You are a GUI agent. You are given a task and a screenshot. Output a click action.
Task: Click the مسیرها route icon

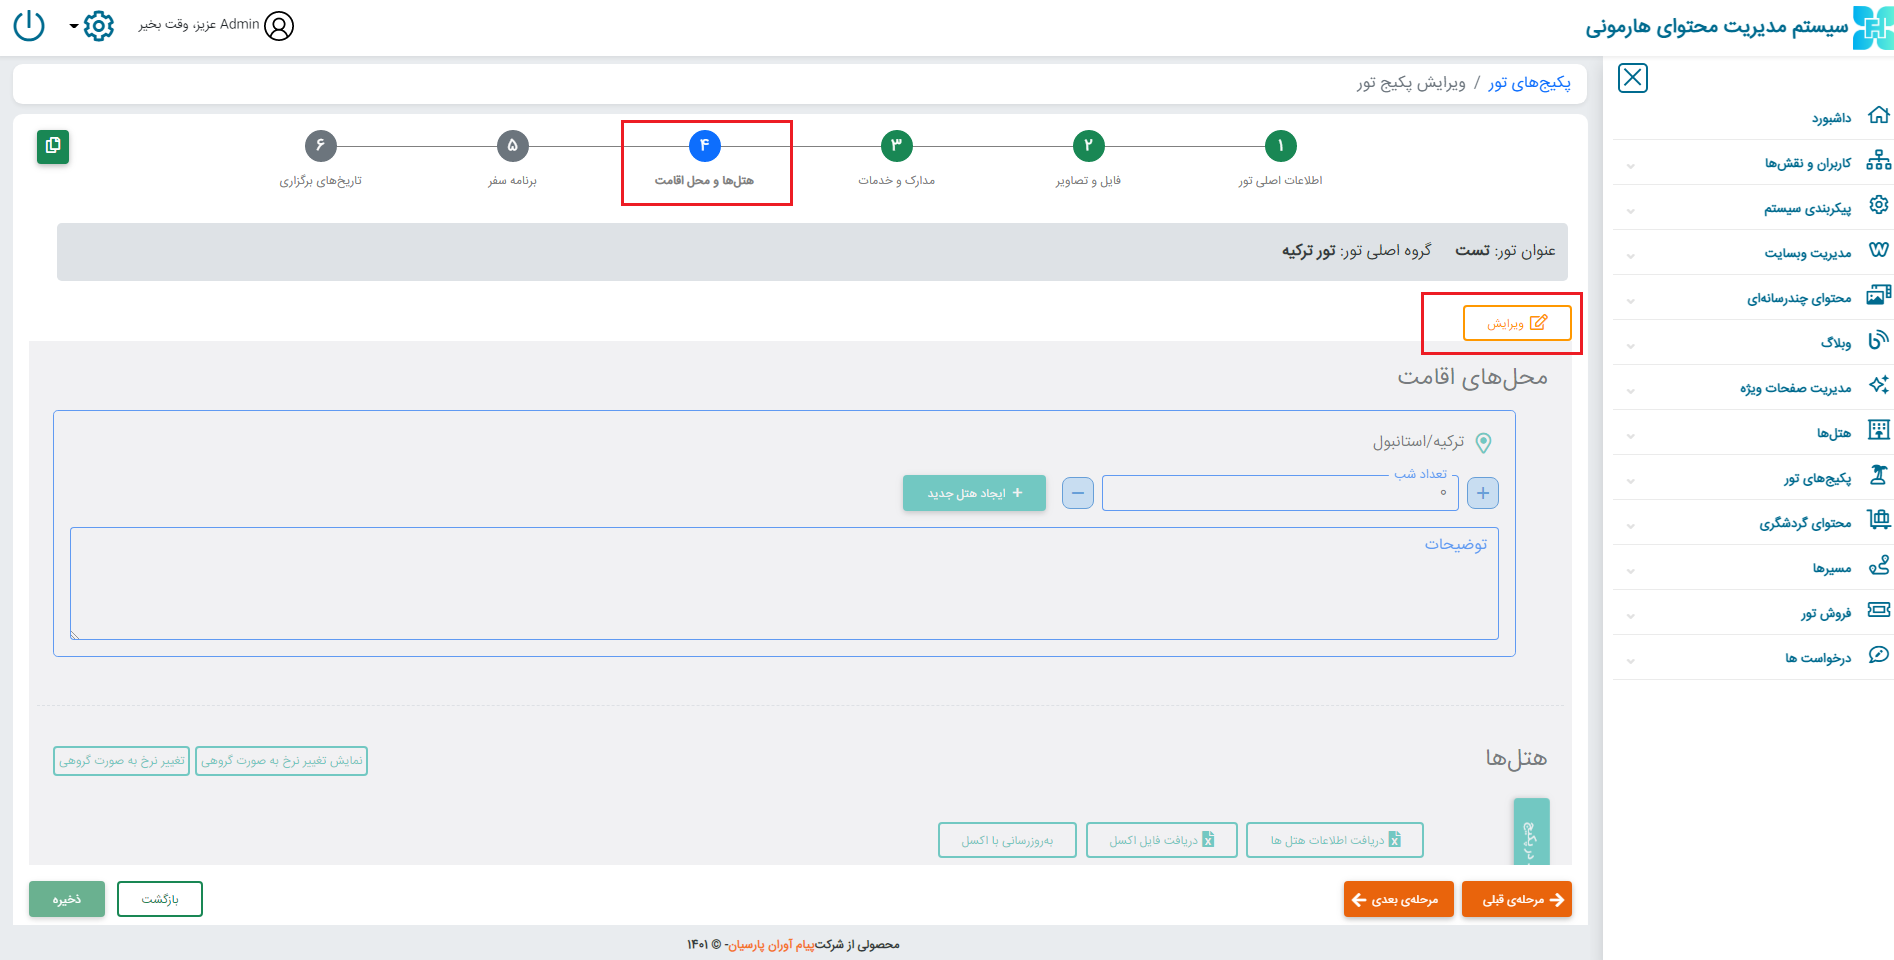pyautogui.click(x=1878, y=566)
